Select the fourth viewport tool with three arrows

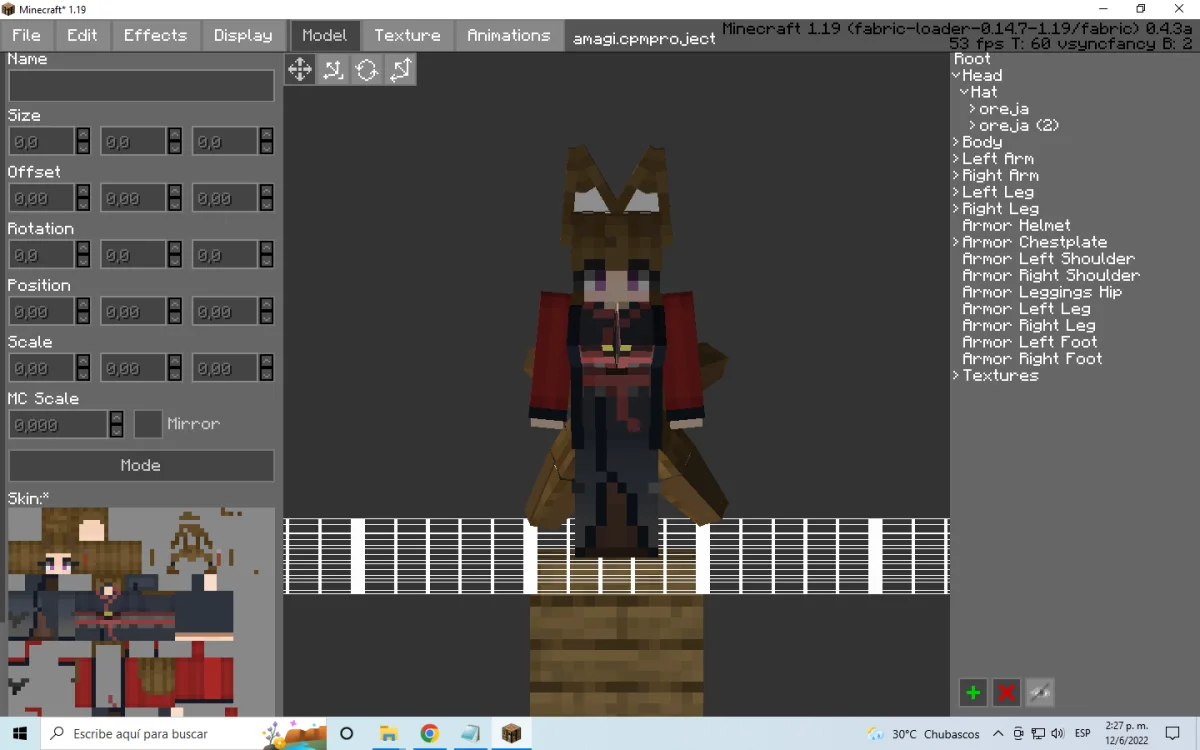[x=400, y=69]
